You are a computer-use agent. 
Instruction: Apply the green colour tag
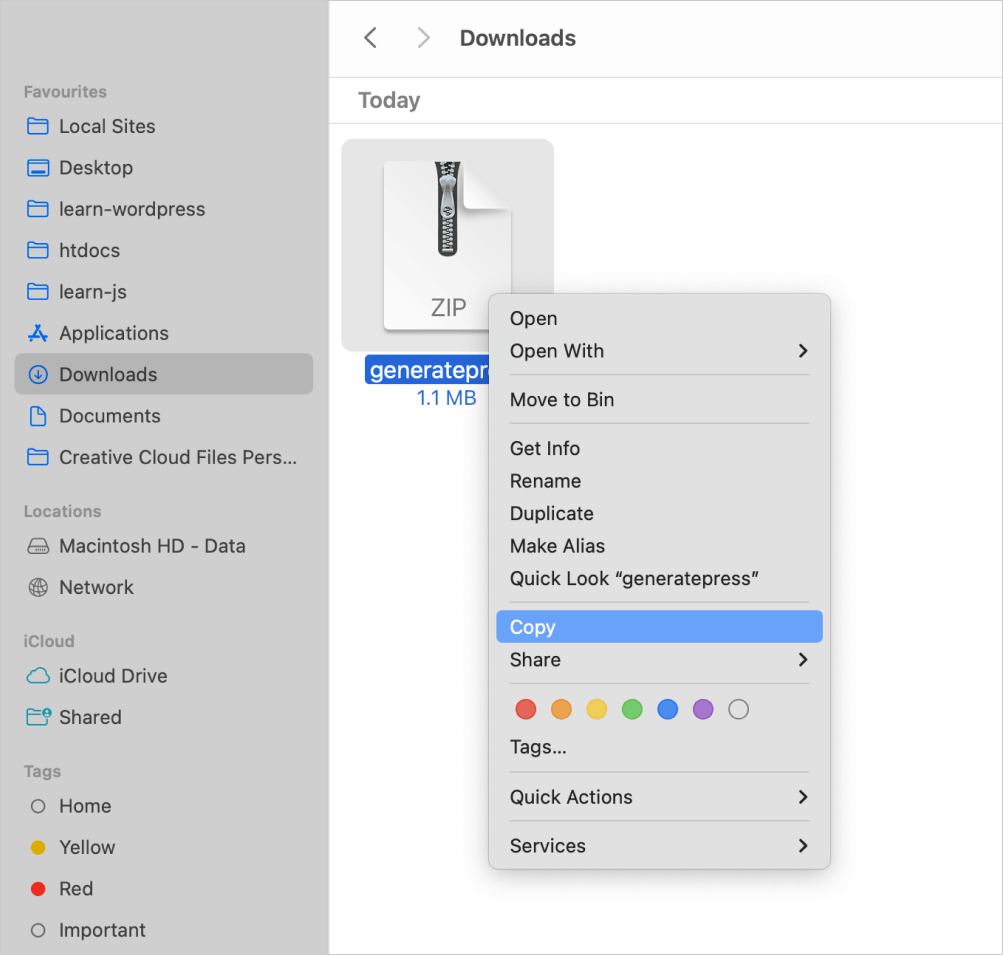tap(632, 709)
